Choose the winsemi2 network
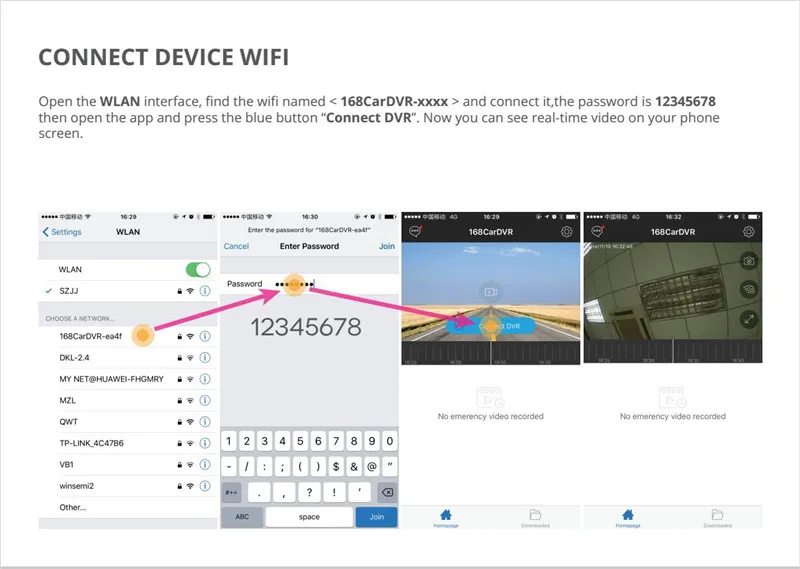The image size is (800, 569). click(128, 486)
